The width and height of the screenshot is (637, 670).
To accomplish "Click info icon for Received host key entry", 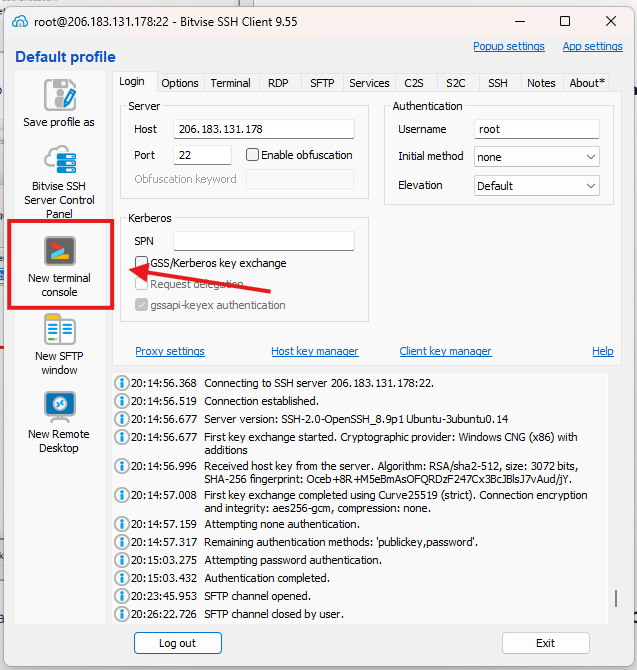I will (x=122, y=466).
